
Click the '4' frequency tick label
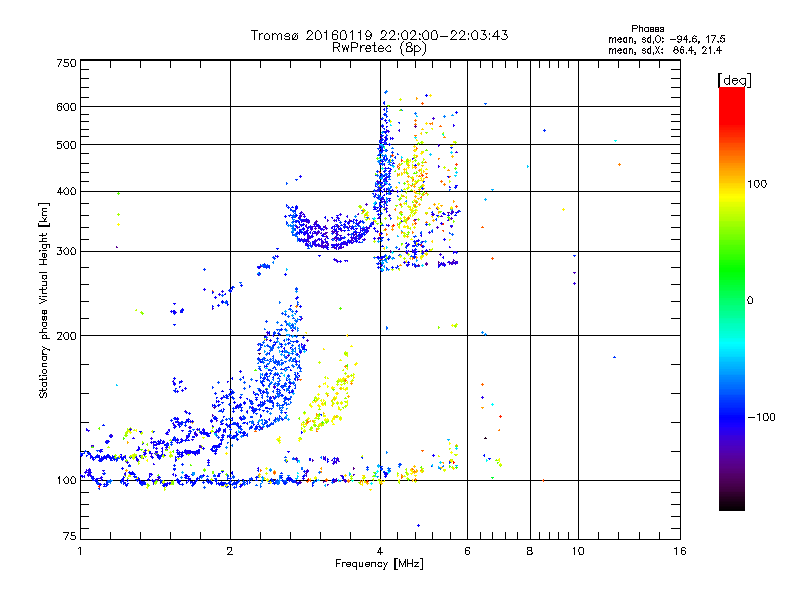[x=380, y=551]
